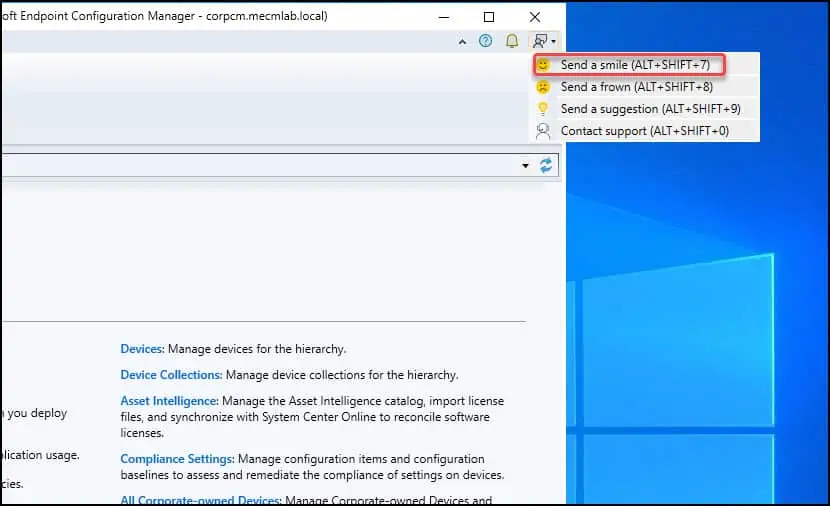Expand the address bar dropdown arrow

(x=525, y=166)
